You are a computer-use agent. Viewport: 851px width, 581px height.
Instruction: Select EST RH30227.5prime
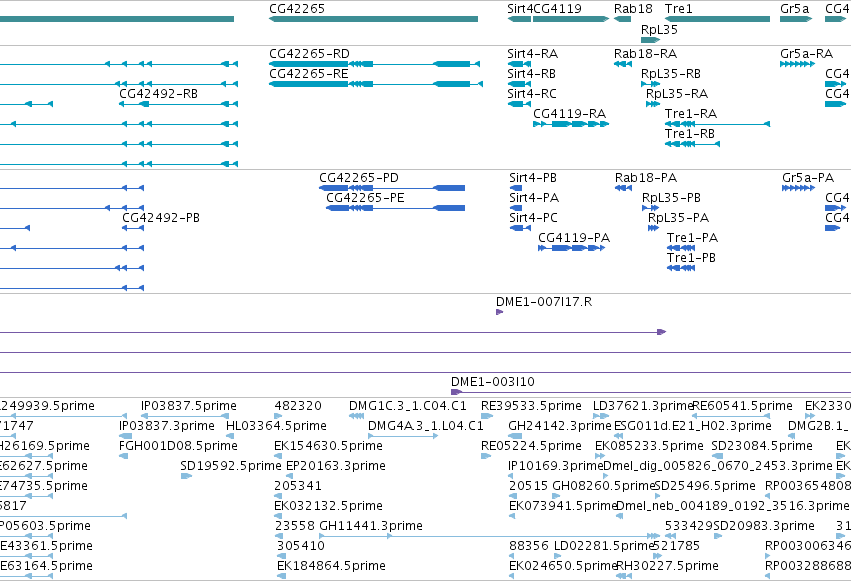[x=624, y=576]
